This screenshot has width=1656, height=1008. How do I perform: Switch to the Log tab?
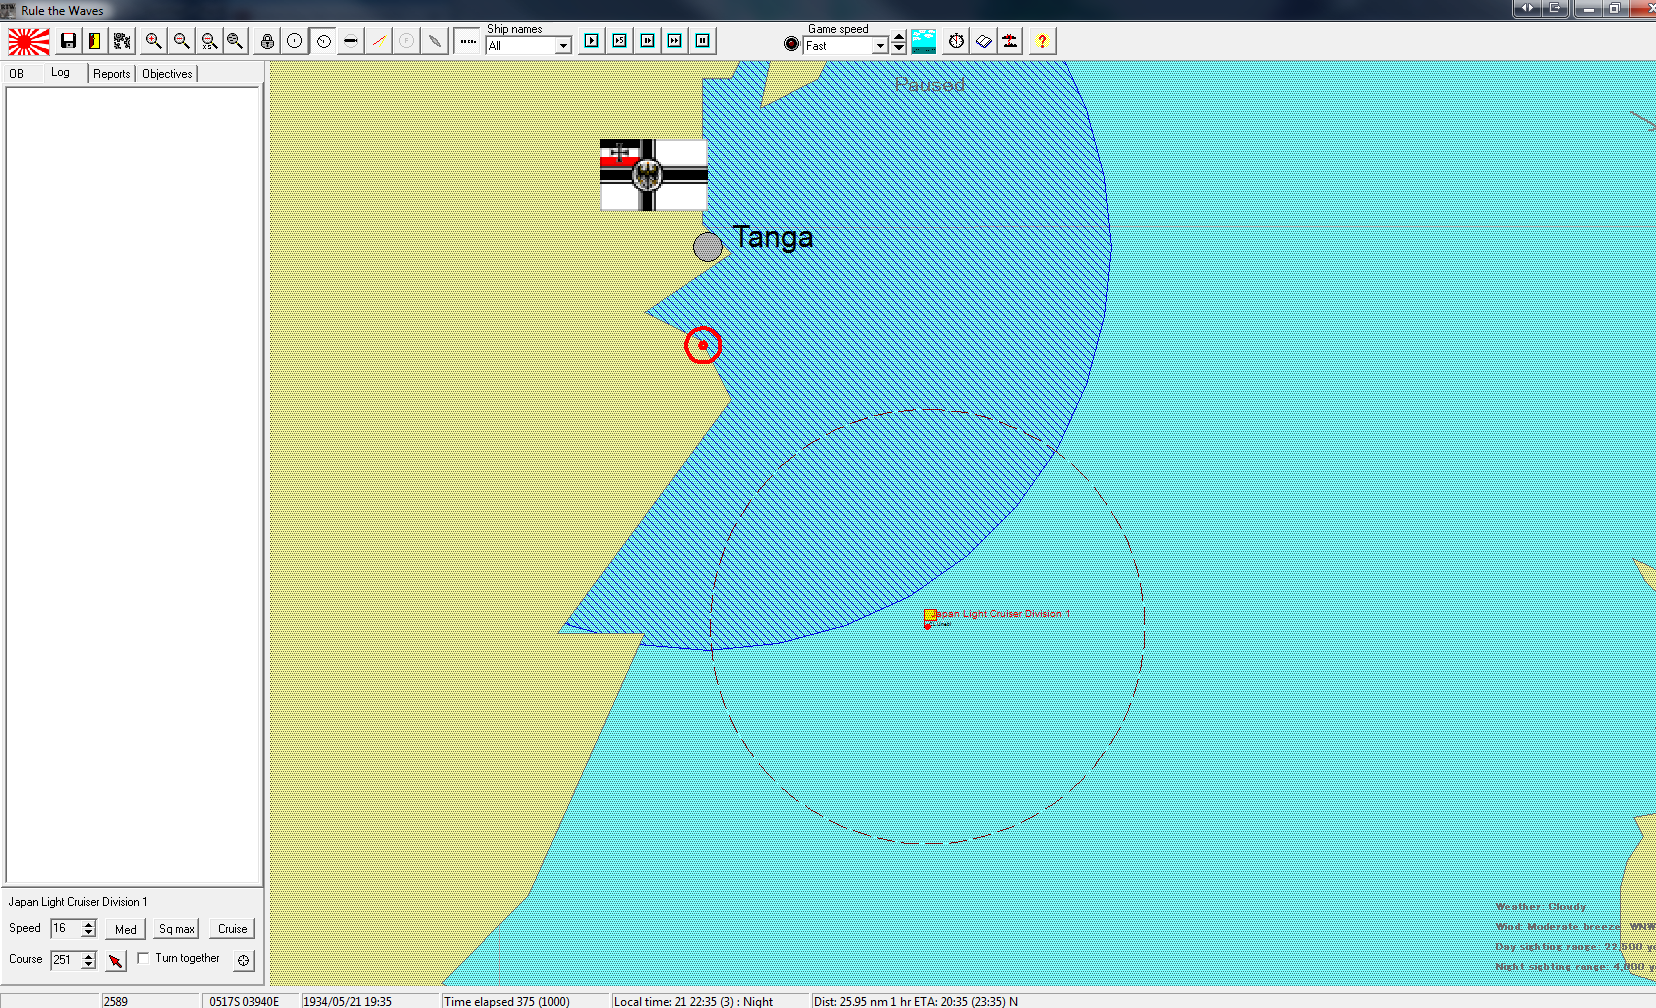click(x=61, y=72)
